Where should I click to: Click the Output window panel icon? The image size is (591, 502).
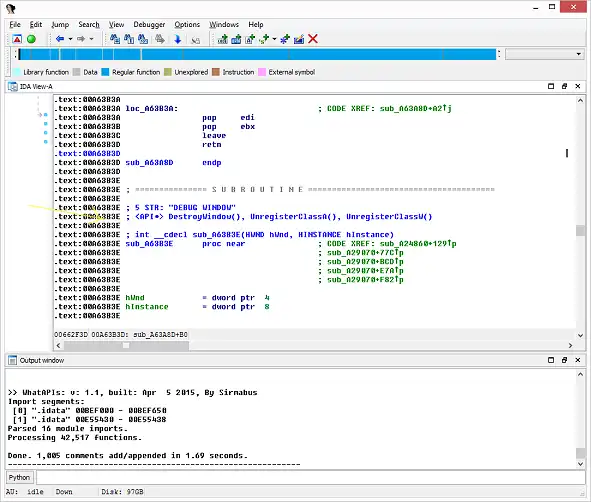coord(12,360)
